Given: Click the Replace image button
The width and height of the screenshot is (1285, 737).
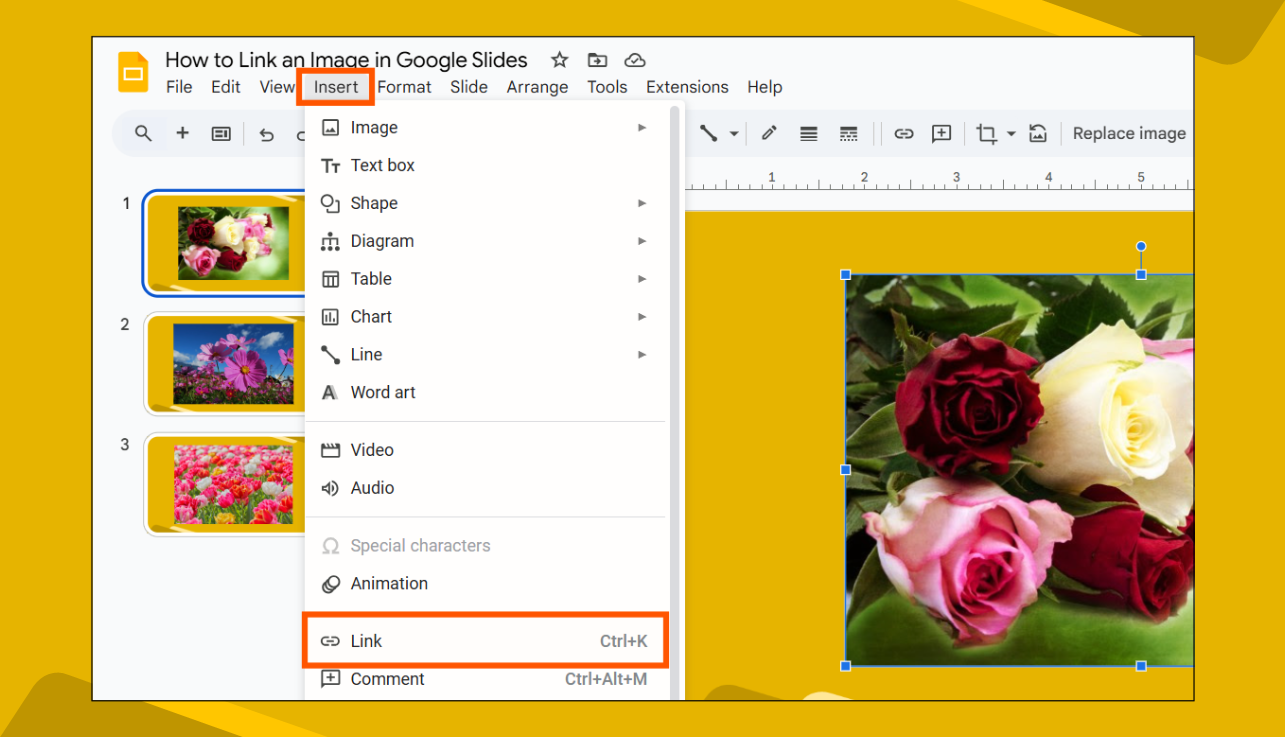Looking at the screenshot, I should tap(1129, 133).
